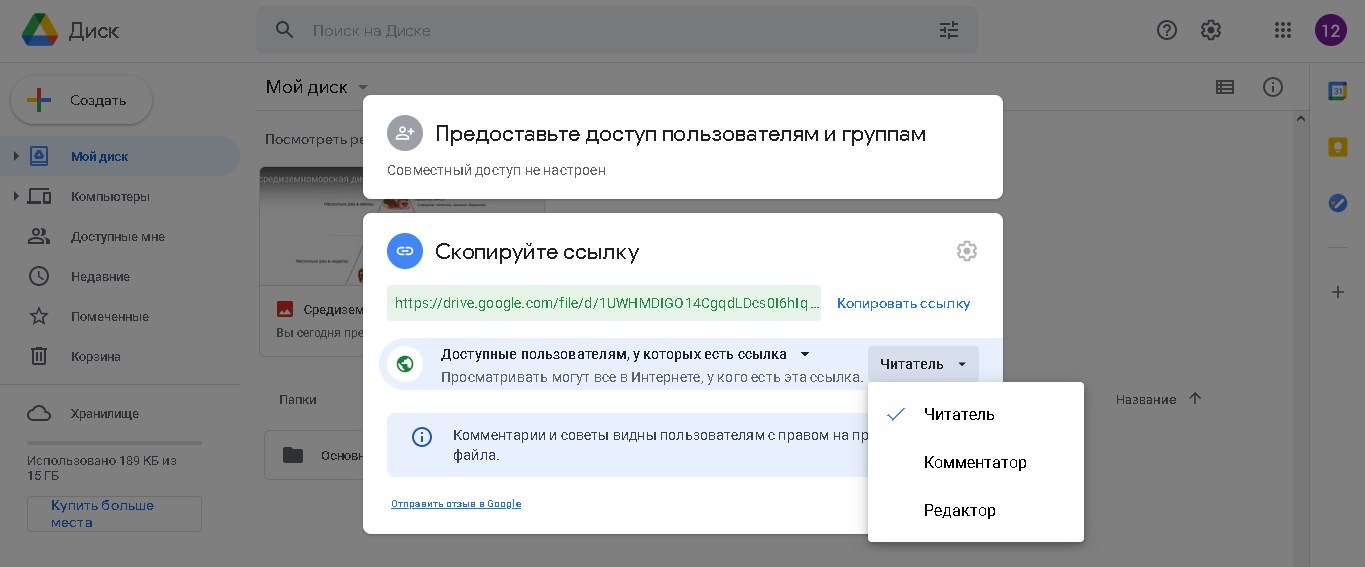1365x567 pixels.
Task: Choose Редактор from role menu
Action: tap(959, 510)
